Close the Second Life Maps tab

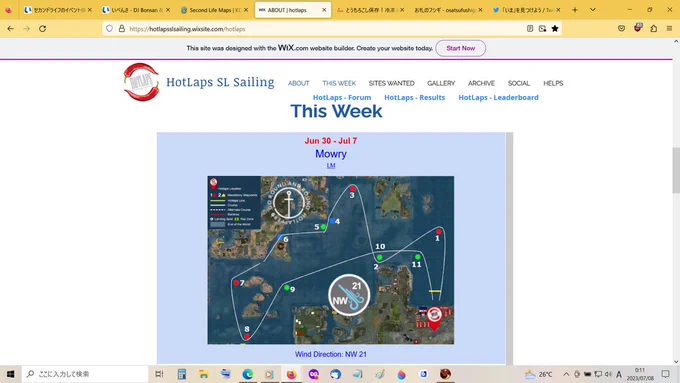click(246, 10)
